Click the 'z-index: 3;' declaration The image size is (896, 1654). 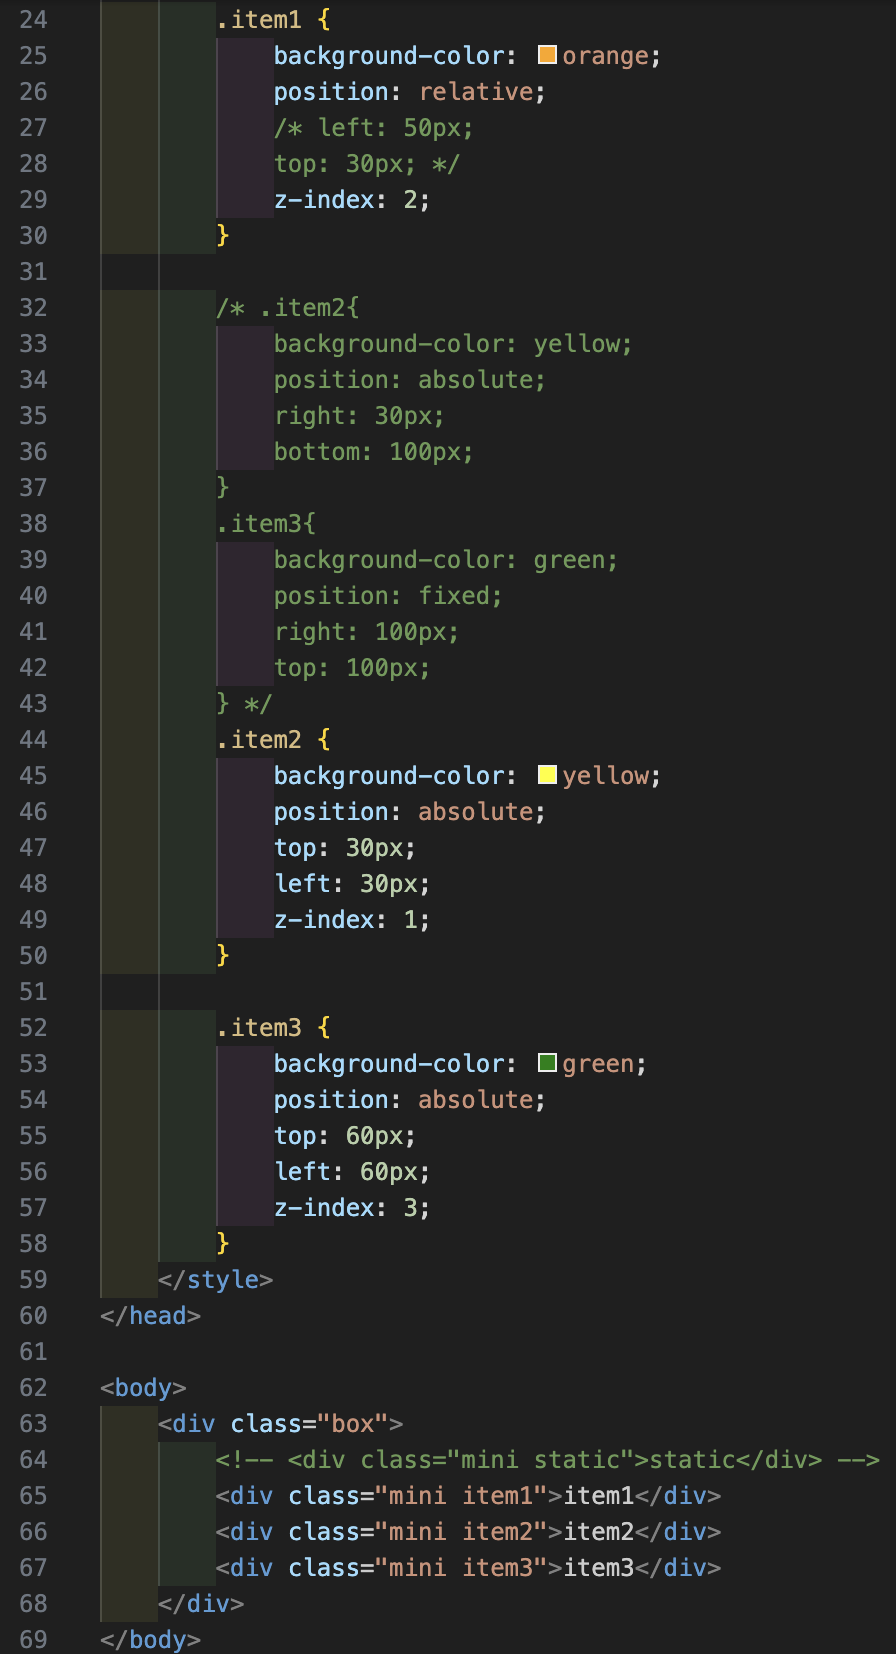tap(352, 1207)
